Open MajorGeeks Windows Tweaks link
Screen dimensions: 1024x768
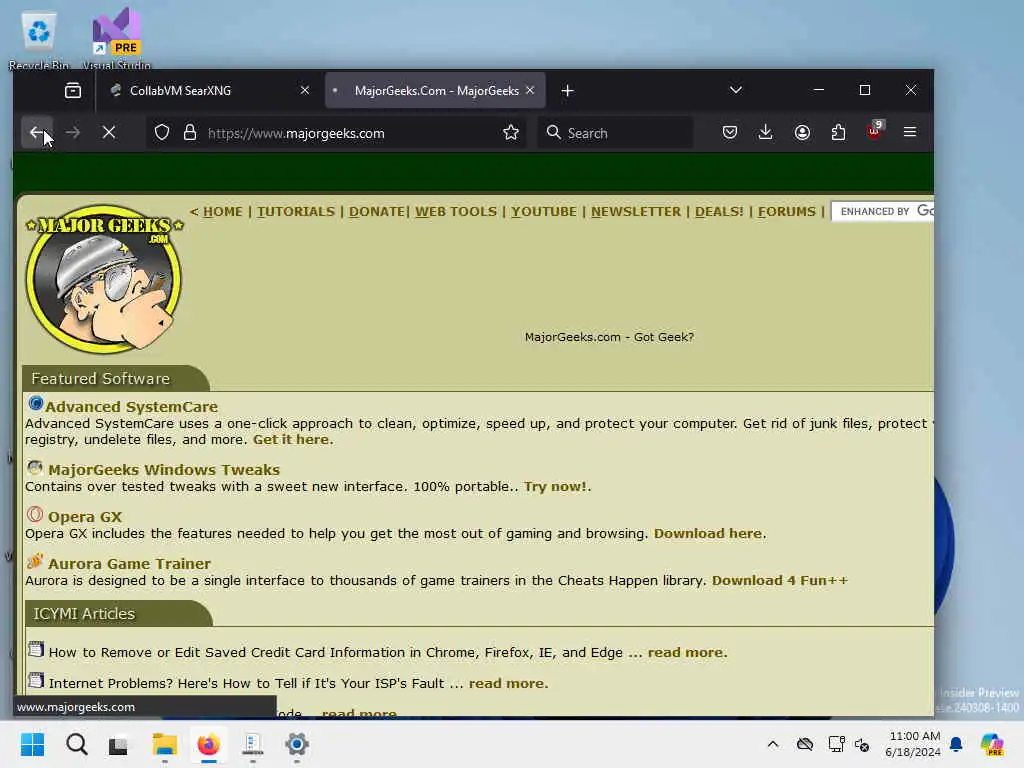(164, 470)
